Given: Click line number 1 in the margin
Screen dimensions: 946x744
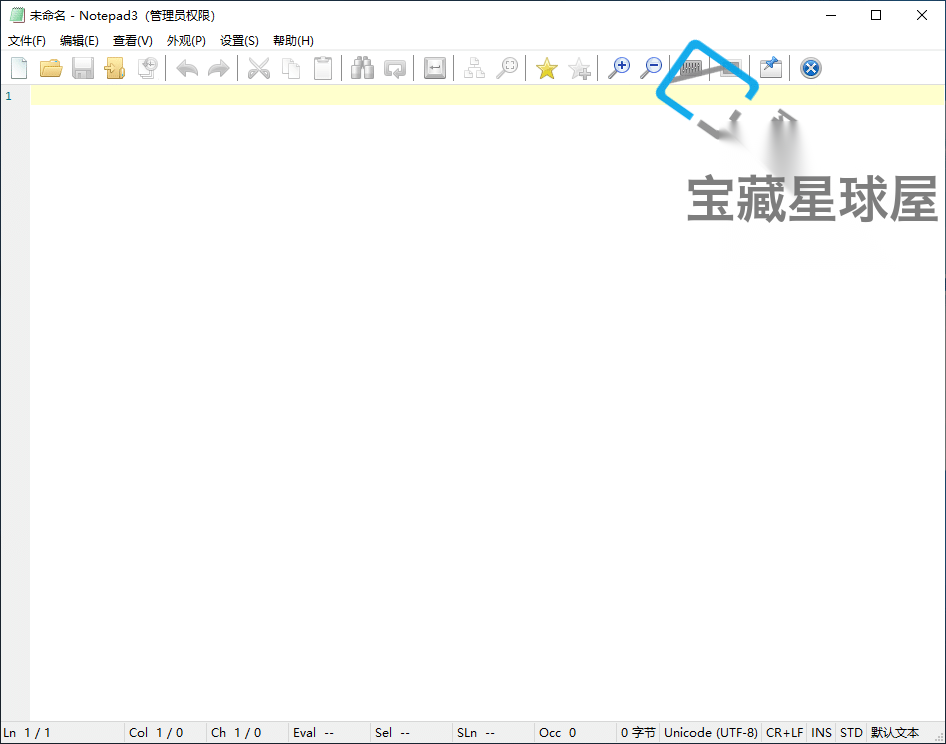Looking at the screenshot, I should pos(8,96).
